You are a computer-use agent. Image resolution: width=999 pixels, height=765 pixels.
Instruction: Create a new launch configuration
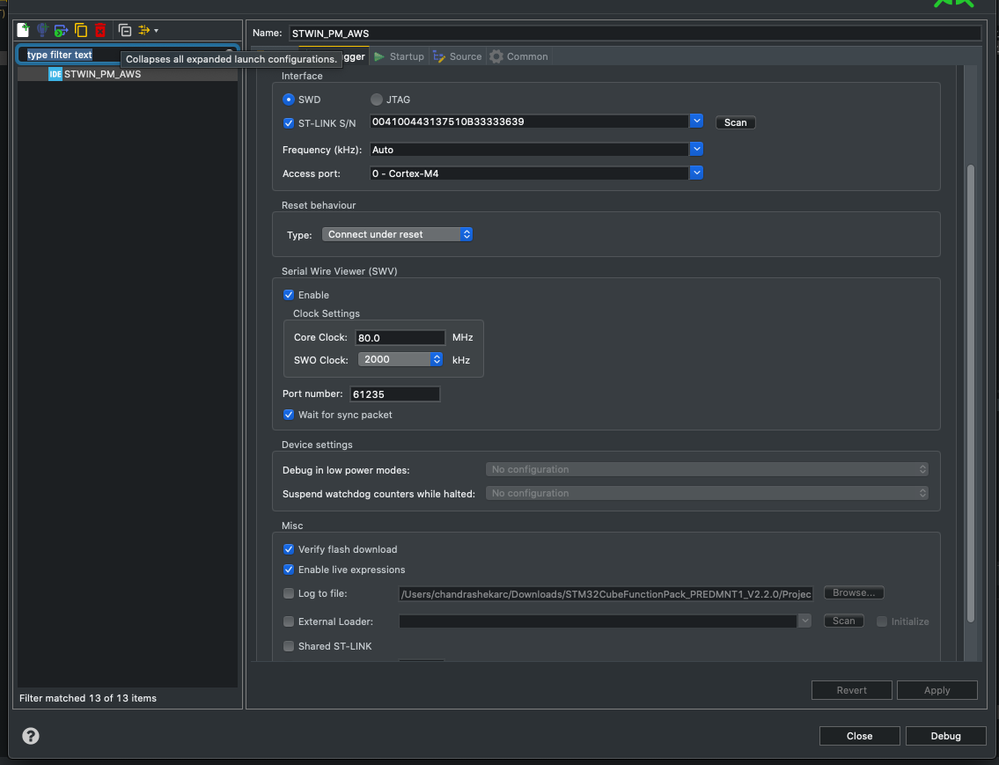23,30
